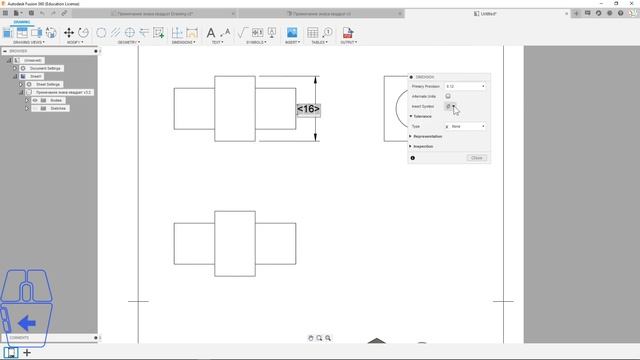Screen dimensions: 640x360
Task: Expand Sheet Settings in browser
Action: (21, 84)
